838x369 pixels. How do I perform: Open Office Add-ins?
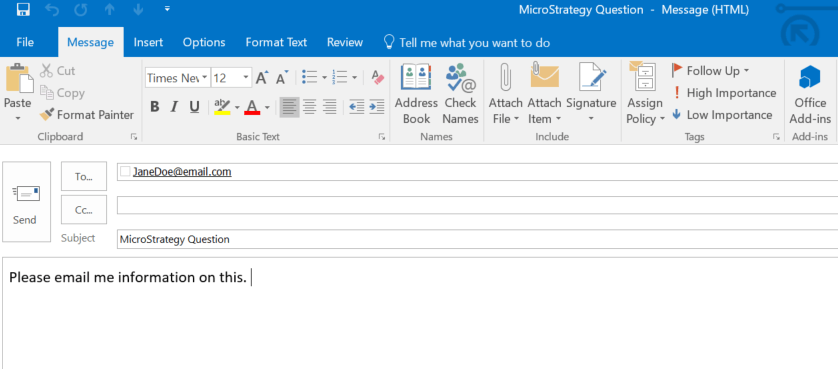click(810, 94)
